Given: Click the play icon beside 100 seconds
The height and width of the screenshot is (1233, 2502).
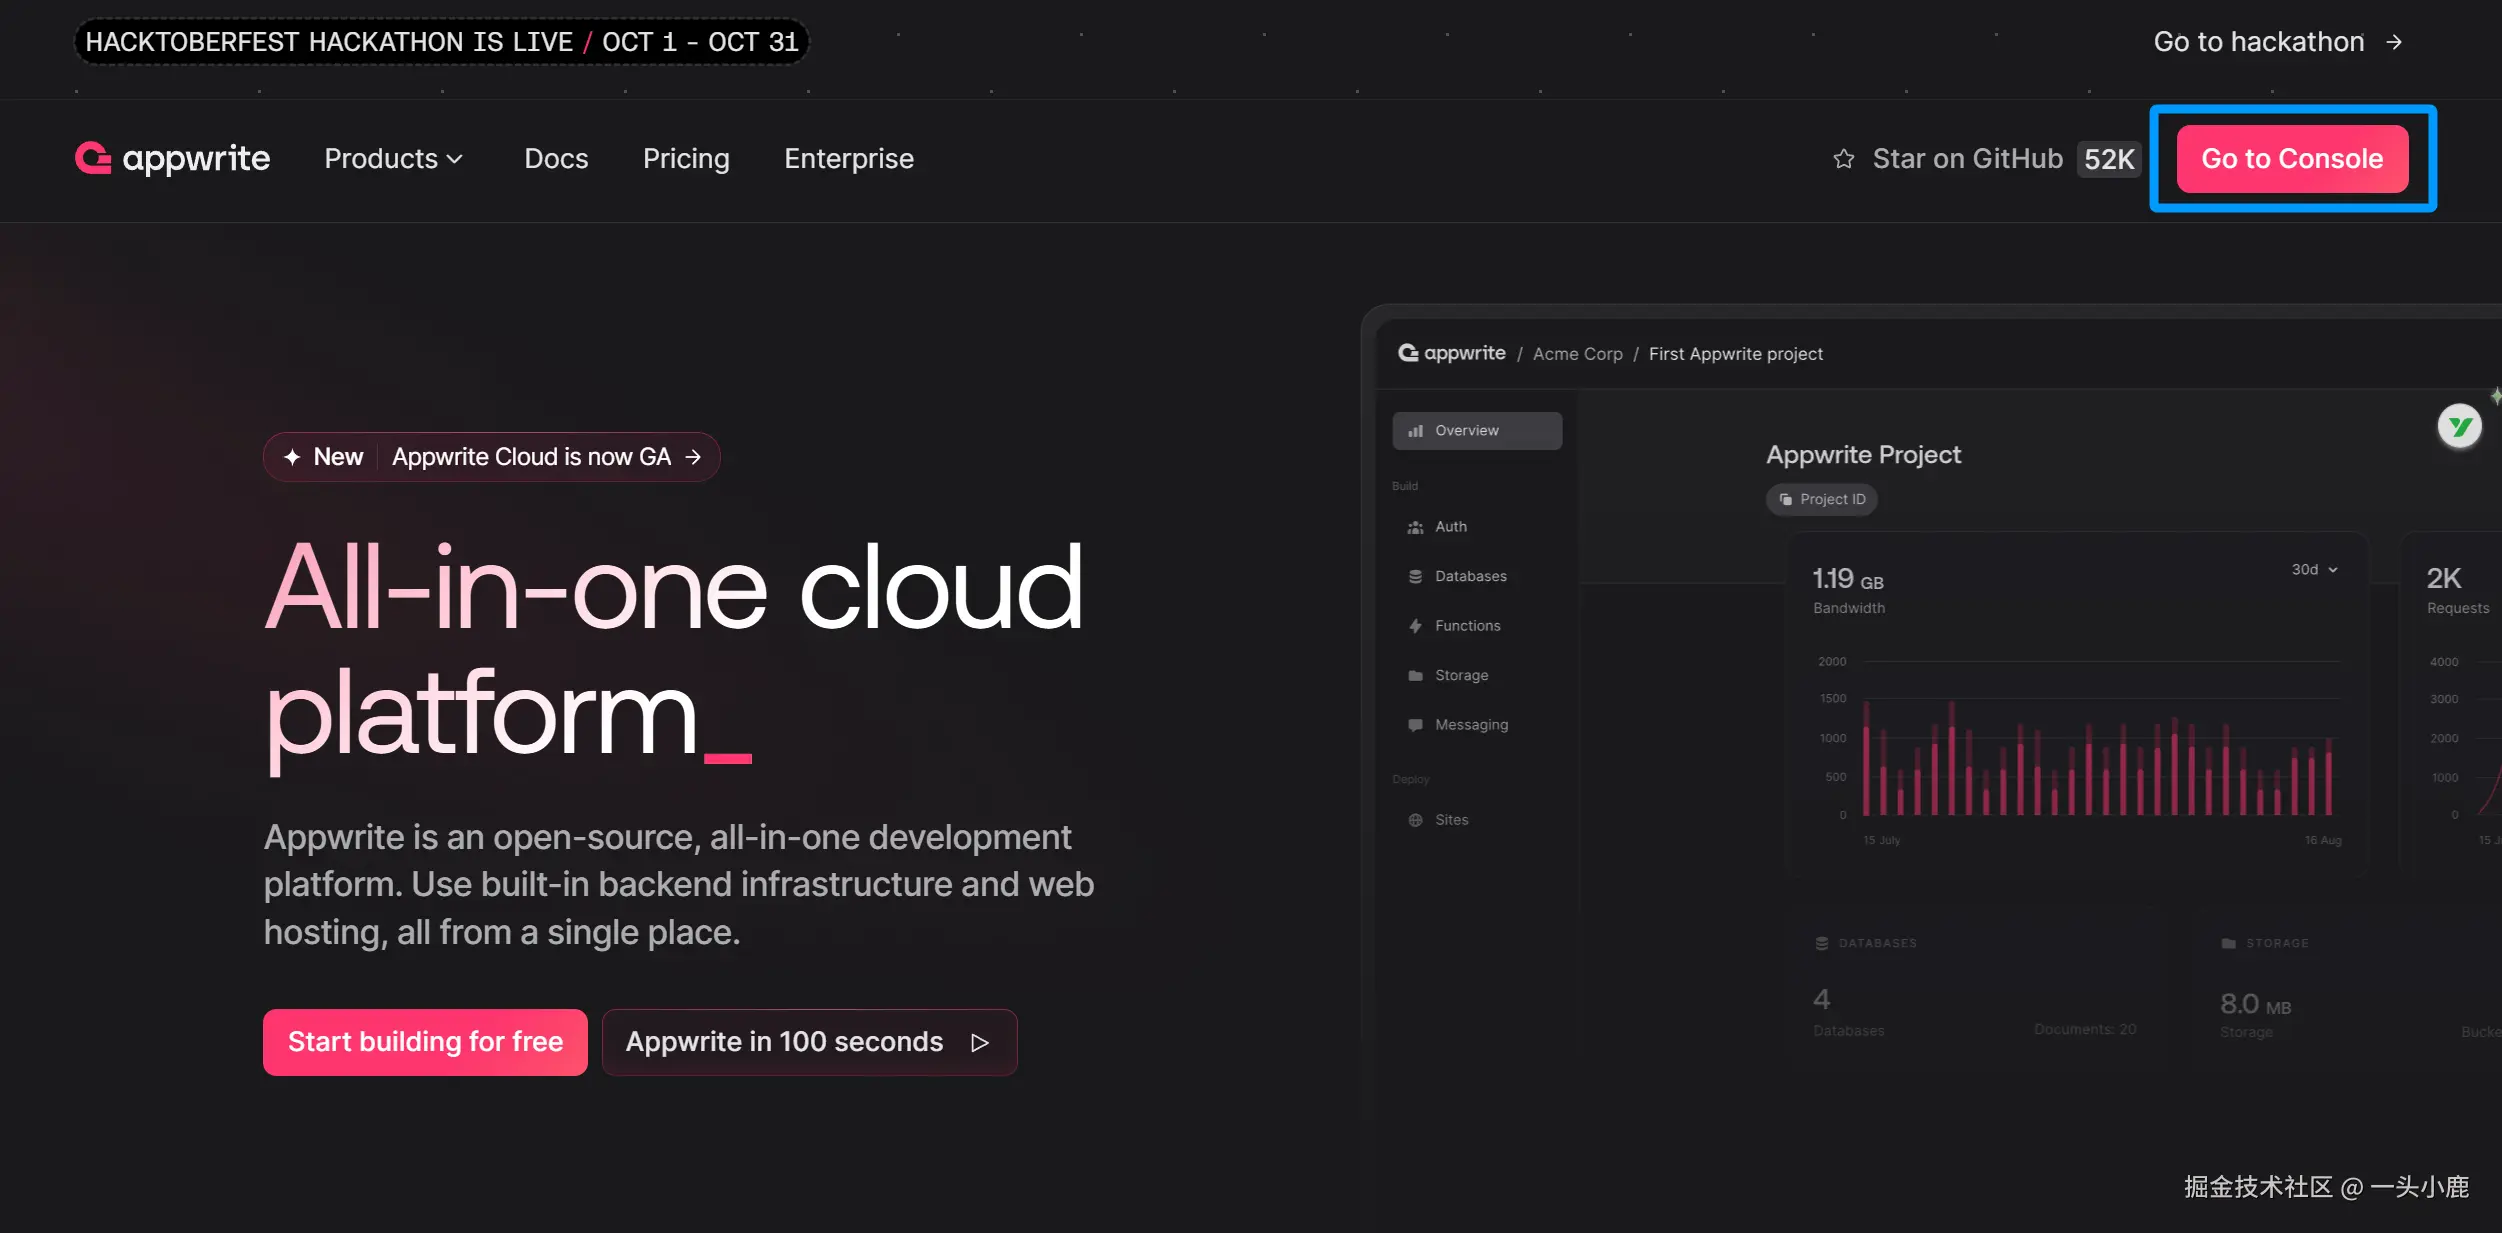Looking at the screenshot, I should (980, 1042).
